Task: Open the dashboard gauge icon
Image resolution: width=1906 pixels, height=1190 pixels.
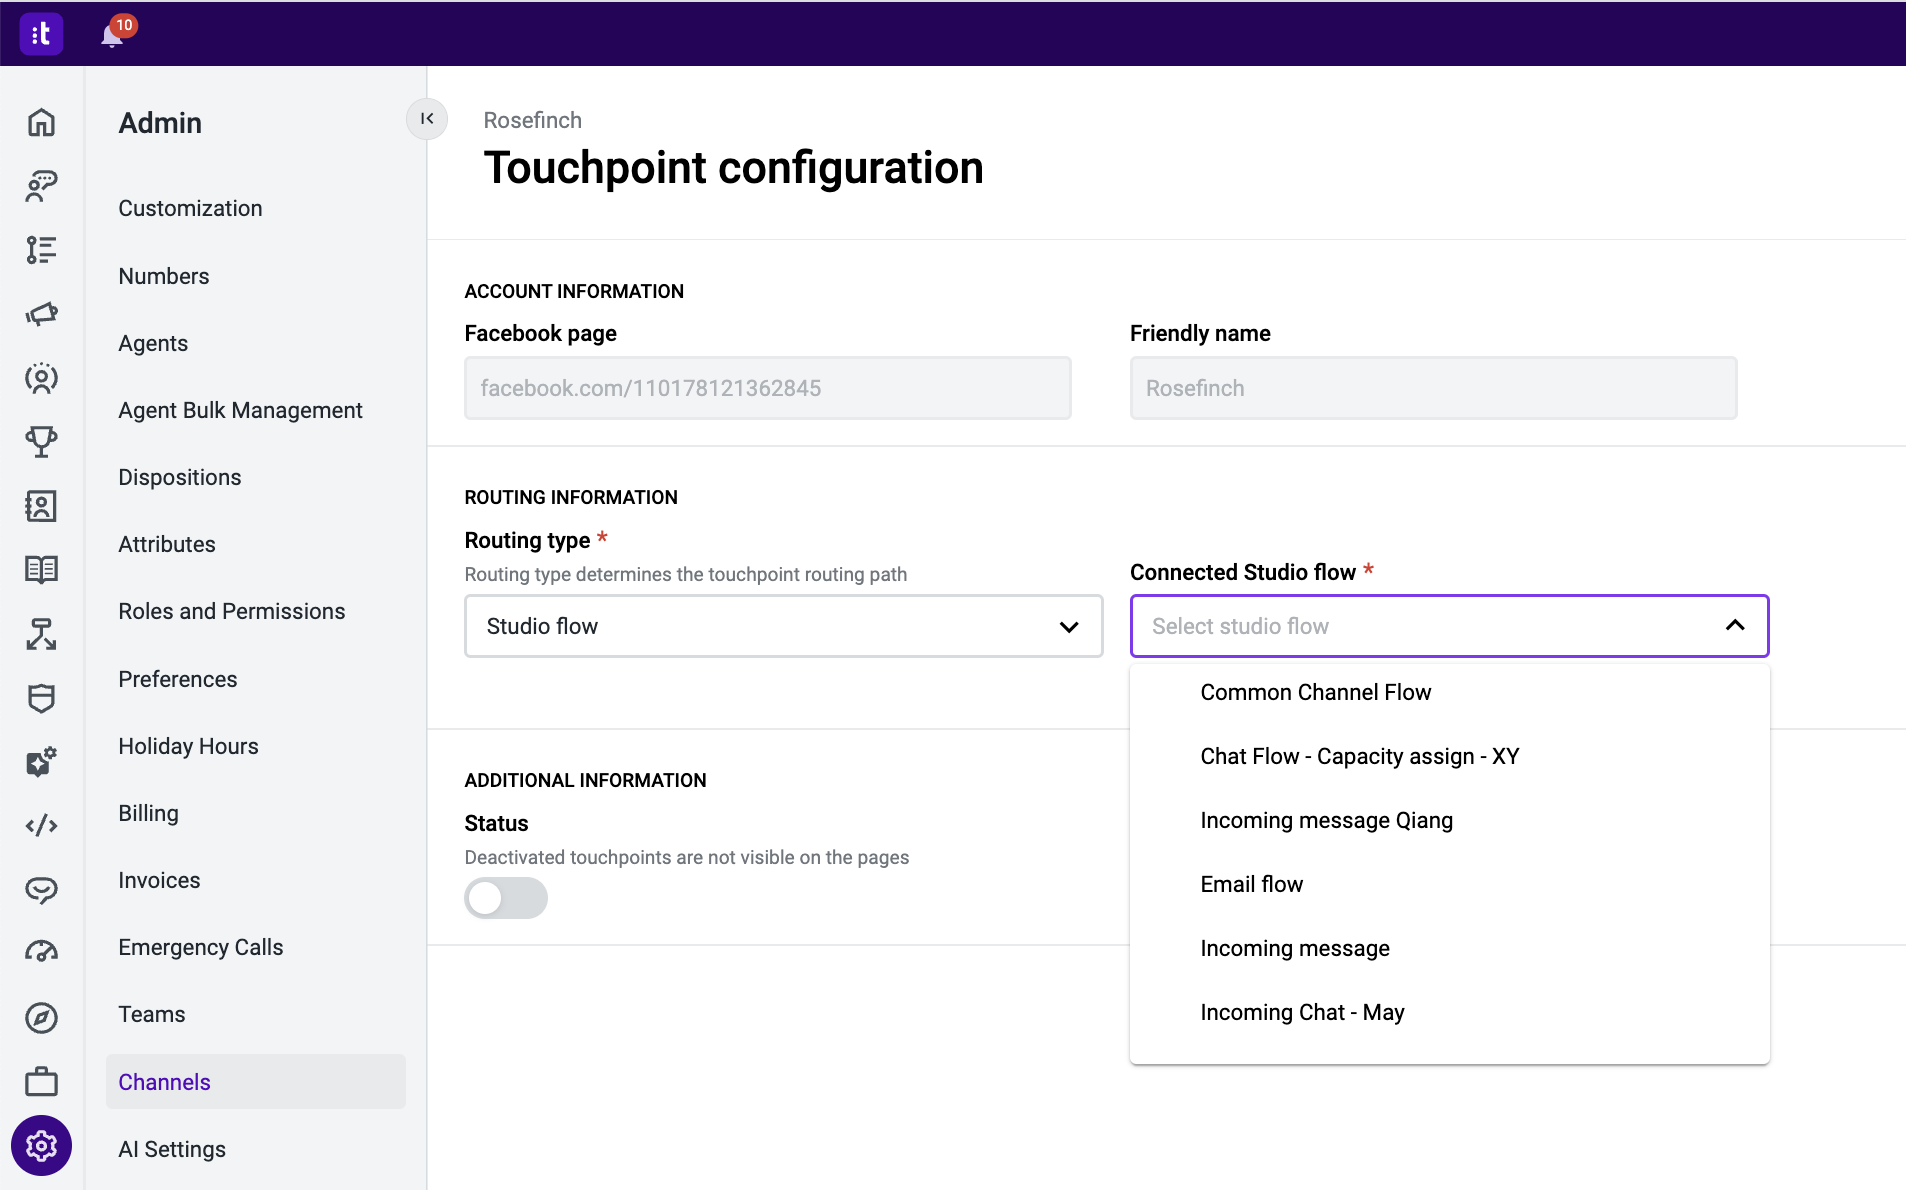Action: (x=41, y=952)
